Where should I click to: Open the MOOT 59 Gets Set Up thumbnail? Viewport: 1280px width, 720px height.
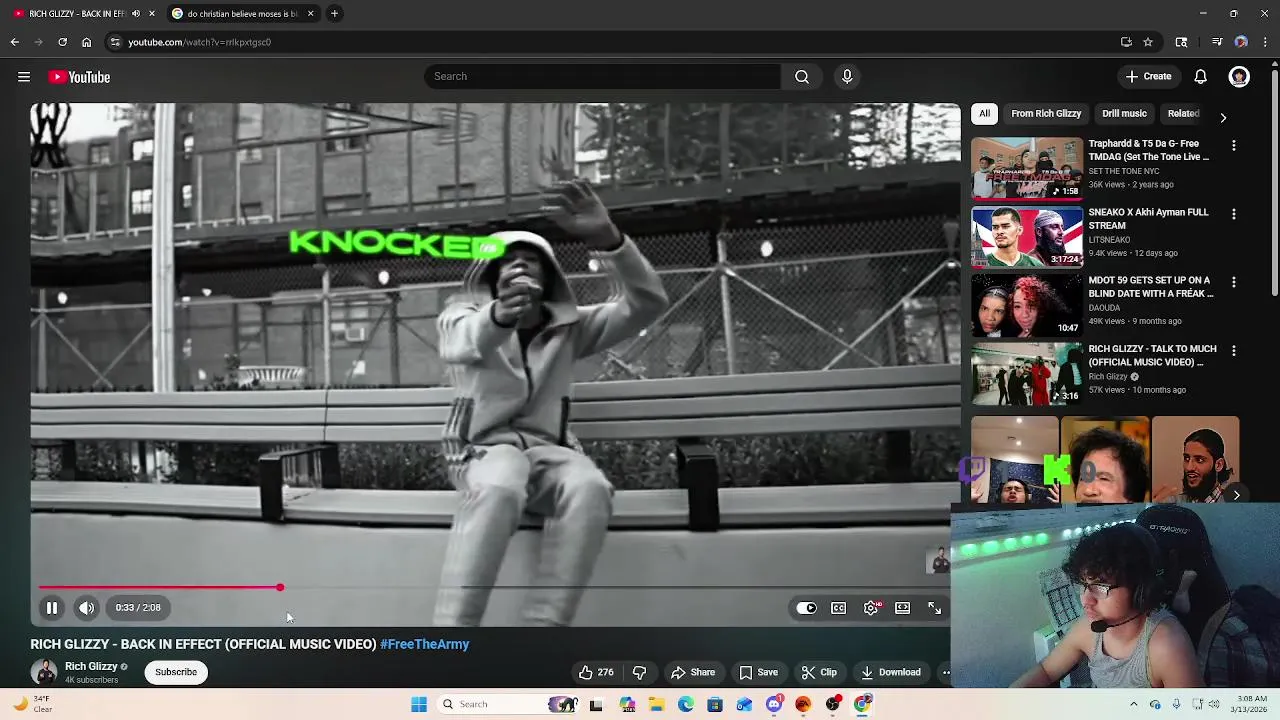(1027, 306)
